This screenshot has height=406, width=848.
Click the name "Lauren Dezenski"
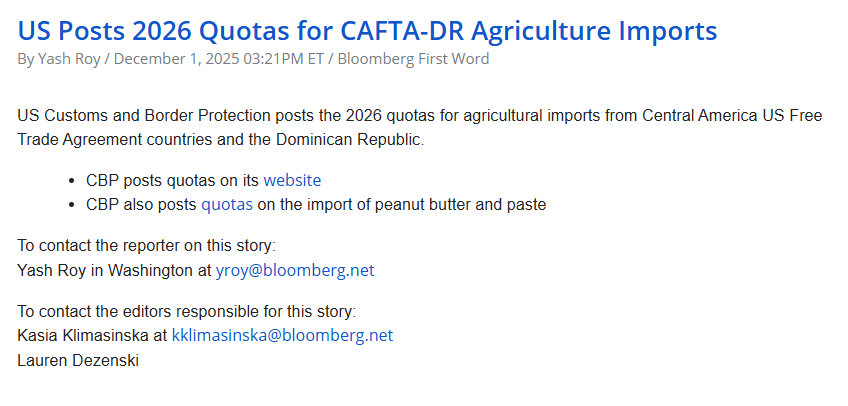78,361
